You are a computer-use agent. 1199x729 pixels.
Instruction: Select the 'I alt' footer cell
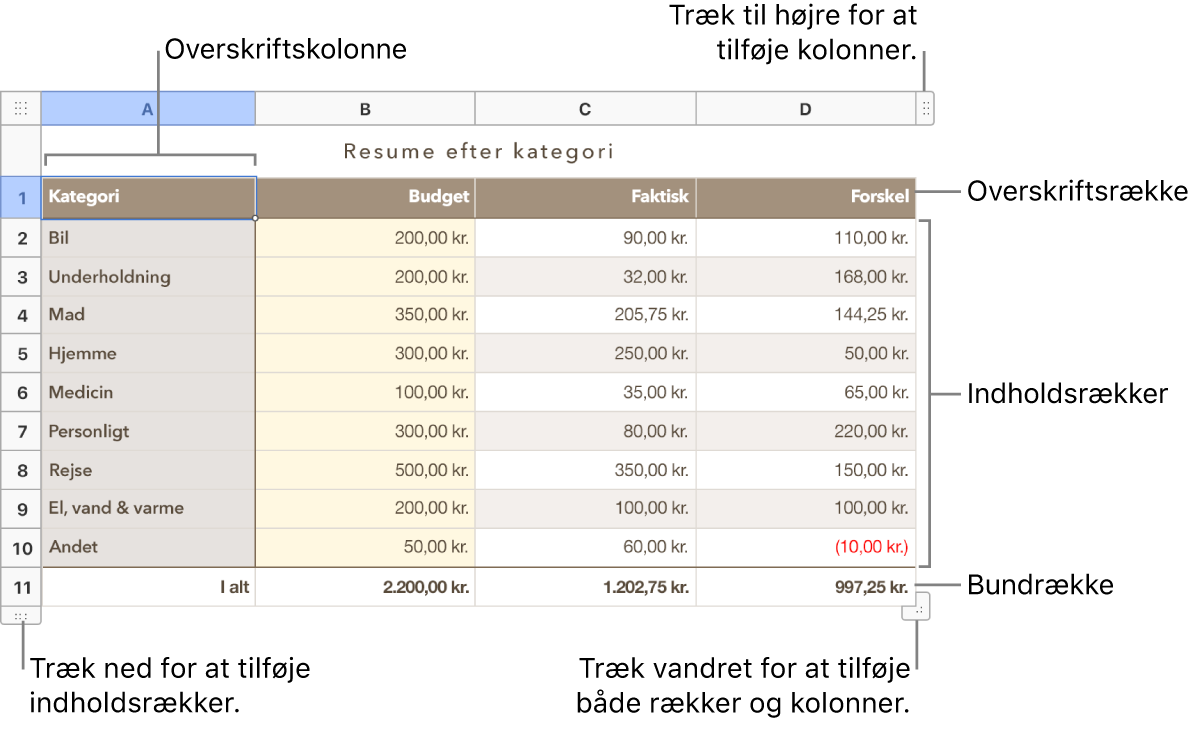[x=148, y=587]
